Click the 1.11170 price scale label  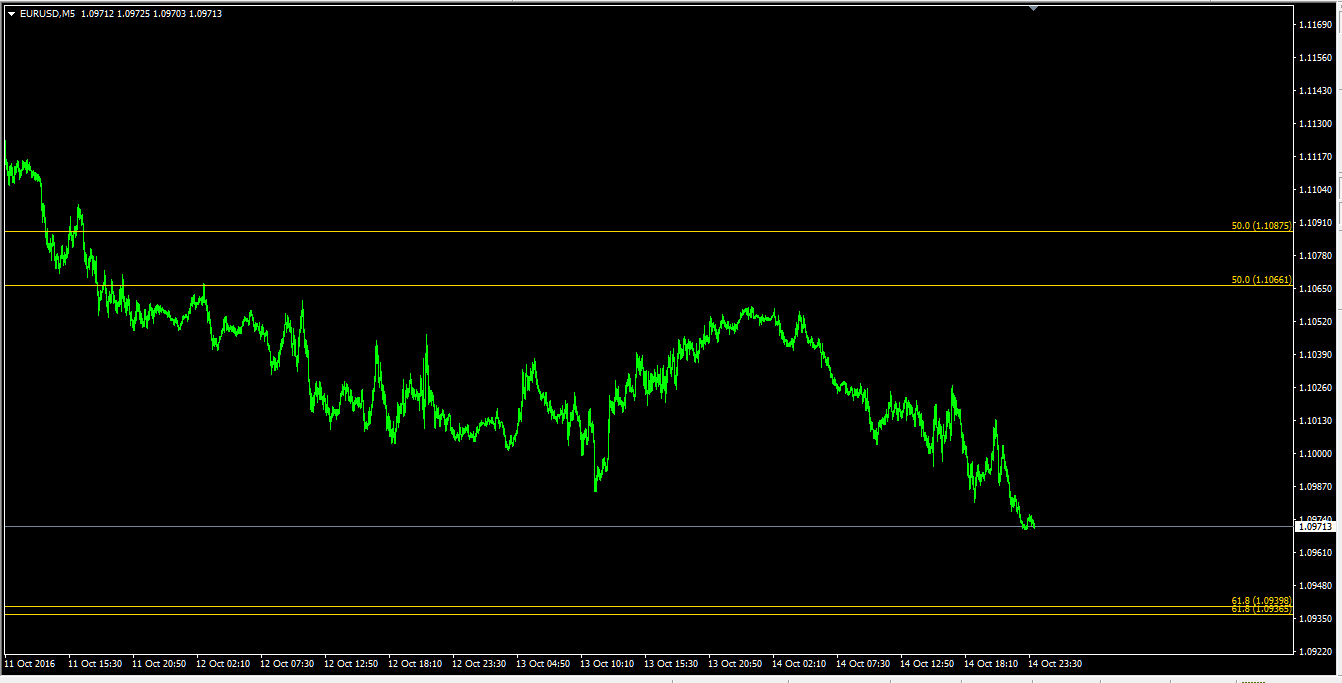1314,156
